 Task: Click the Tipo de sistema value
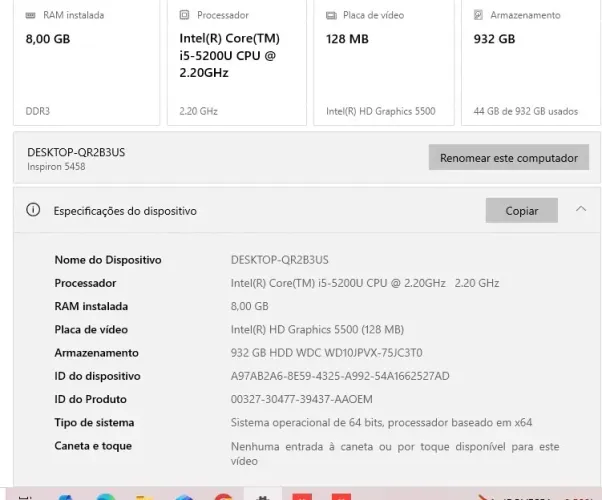pos(381,422)
